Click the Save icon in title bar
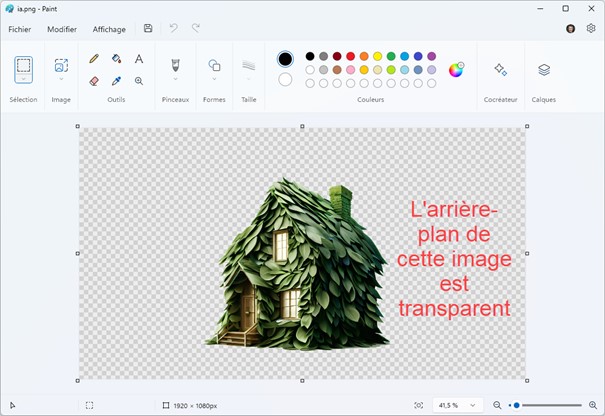Image resolution: width=605 pixels, height=416 pixels. 148,29
